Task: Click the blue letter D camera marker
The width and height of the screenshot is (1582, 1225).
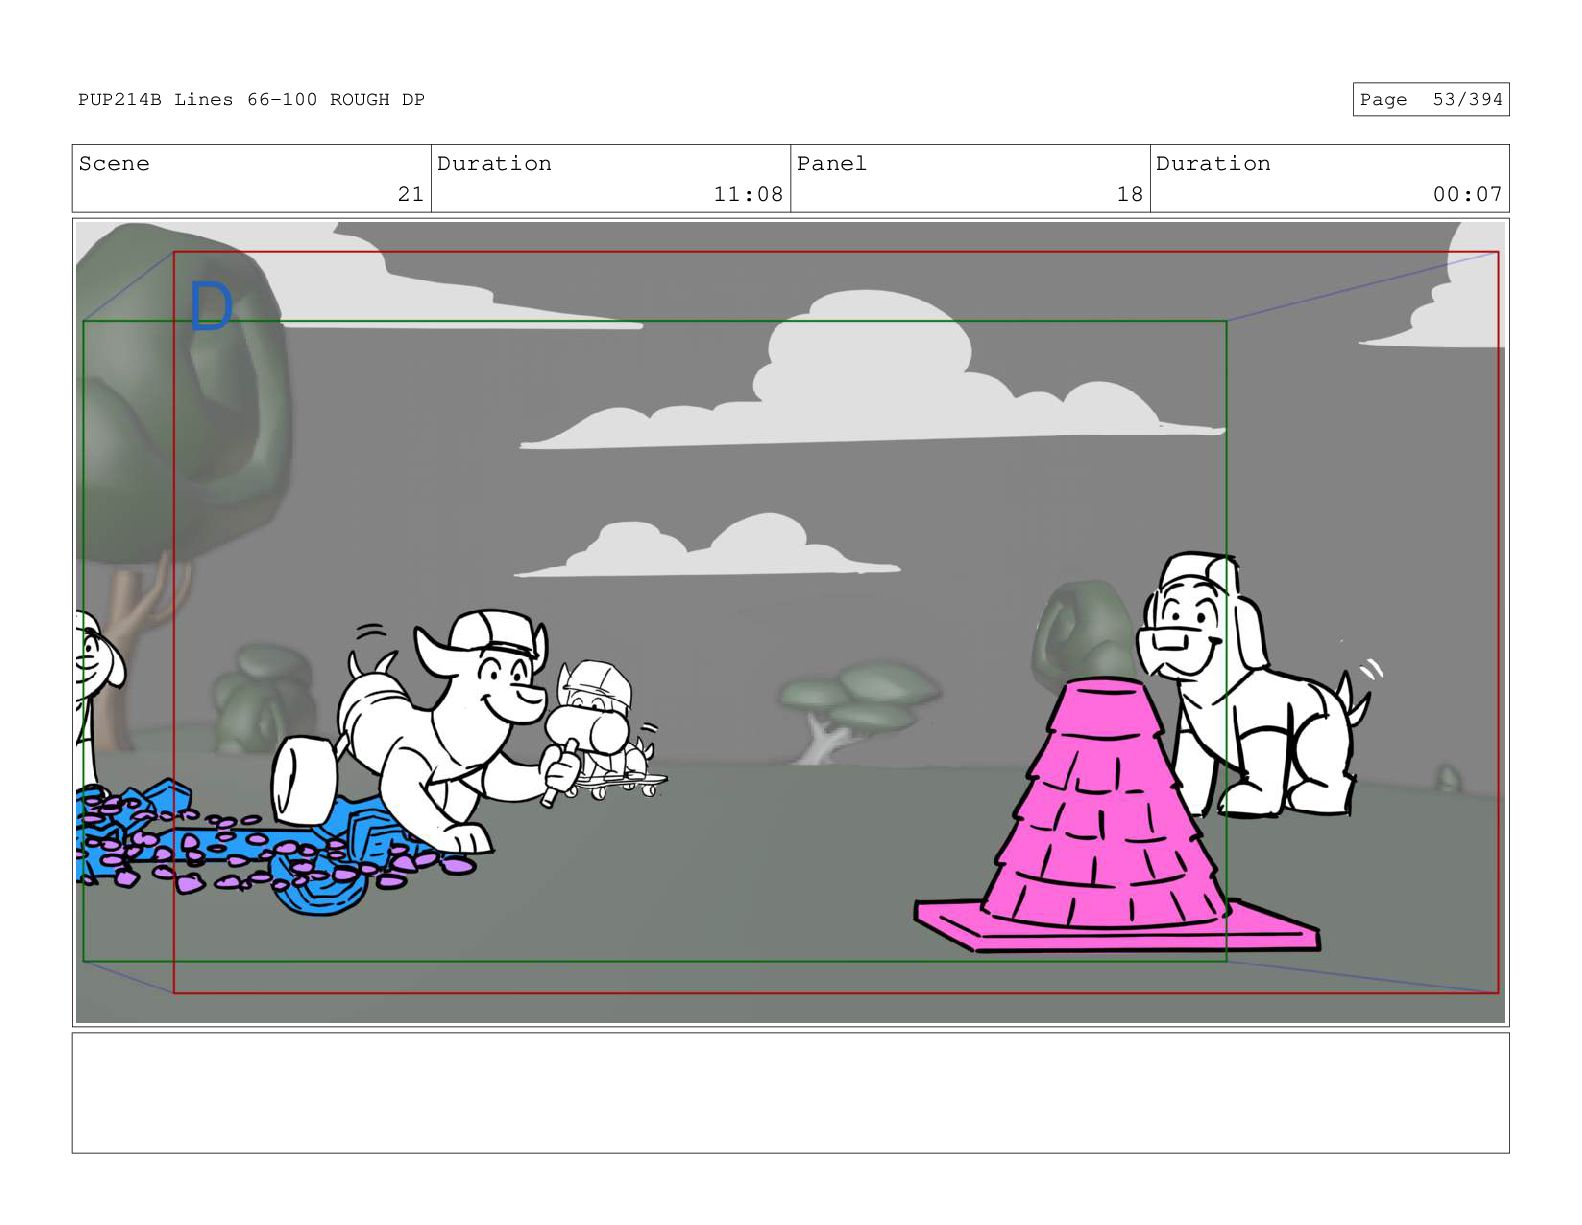Action: [210, 307]
